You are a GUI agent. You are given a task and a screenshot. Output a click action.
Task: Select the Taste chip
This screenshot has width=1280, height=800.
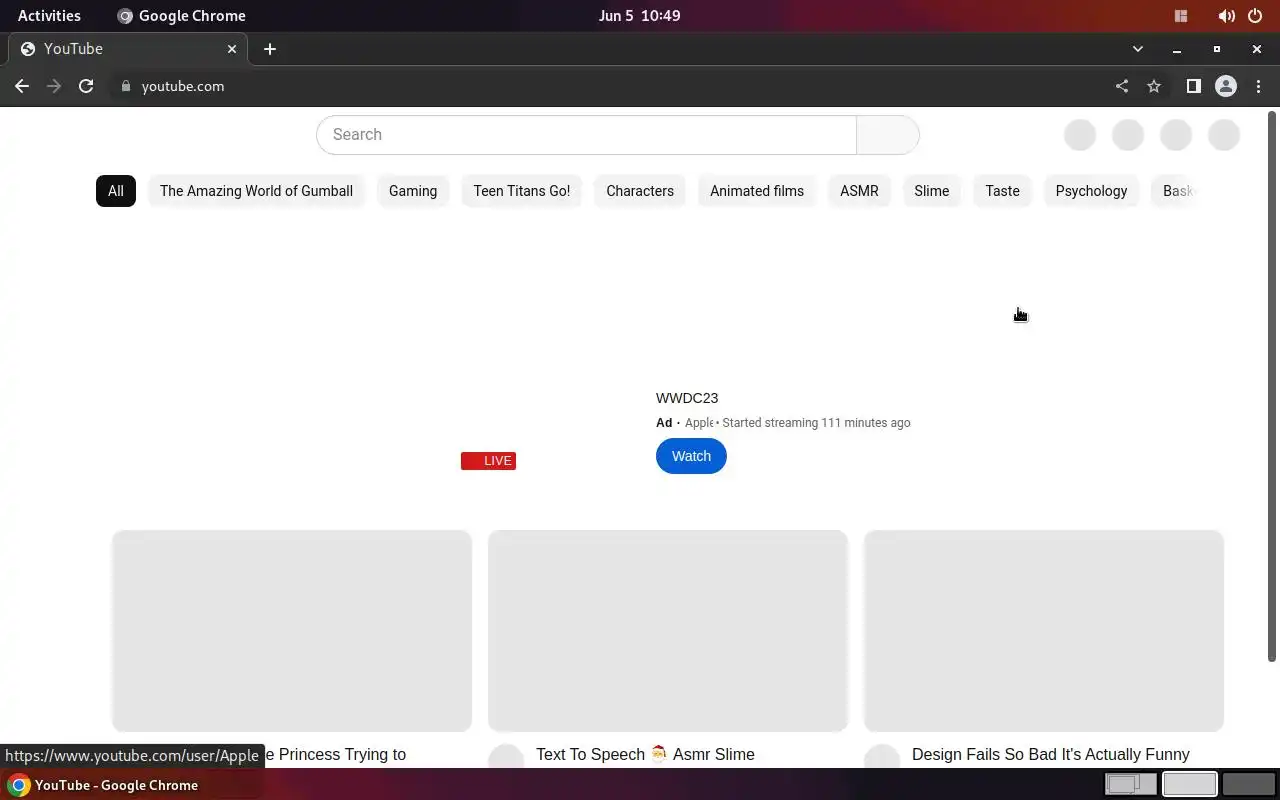1002,191
